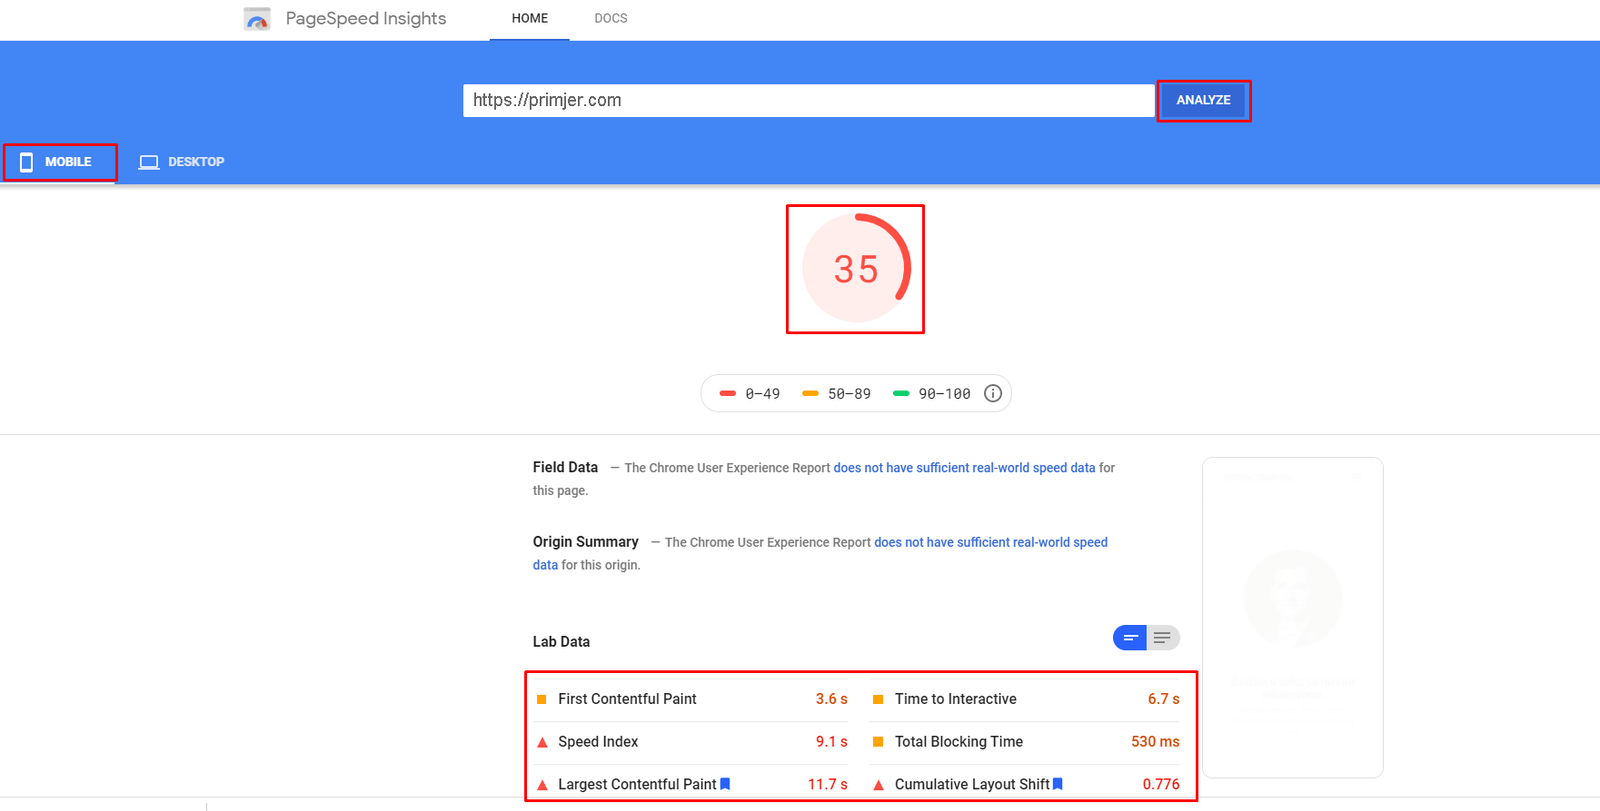The width and height of the screenshot is (1600, 811).
Task: Click the 0.776 layout shift value
Action: point(1161,784)
